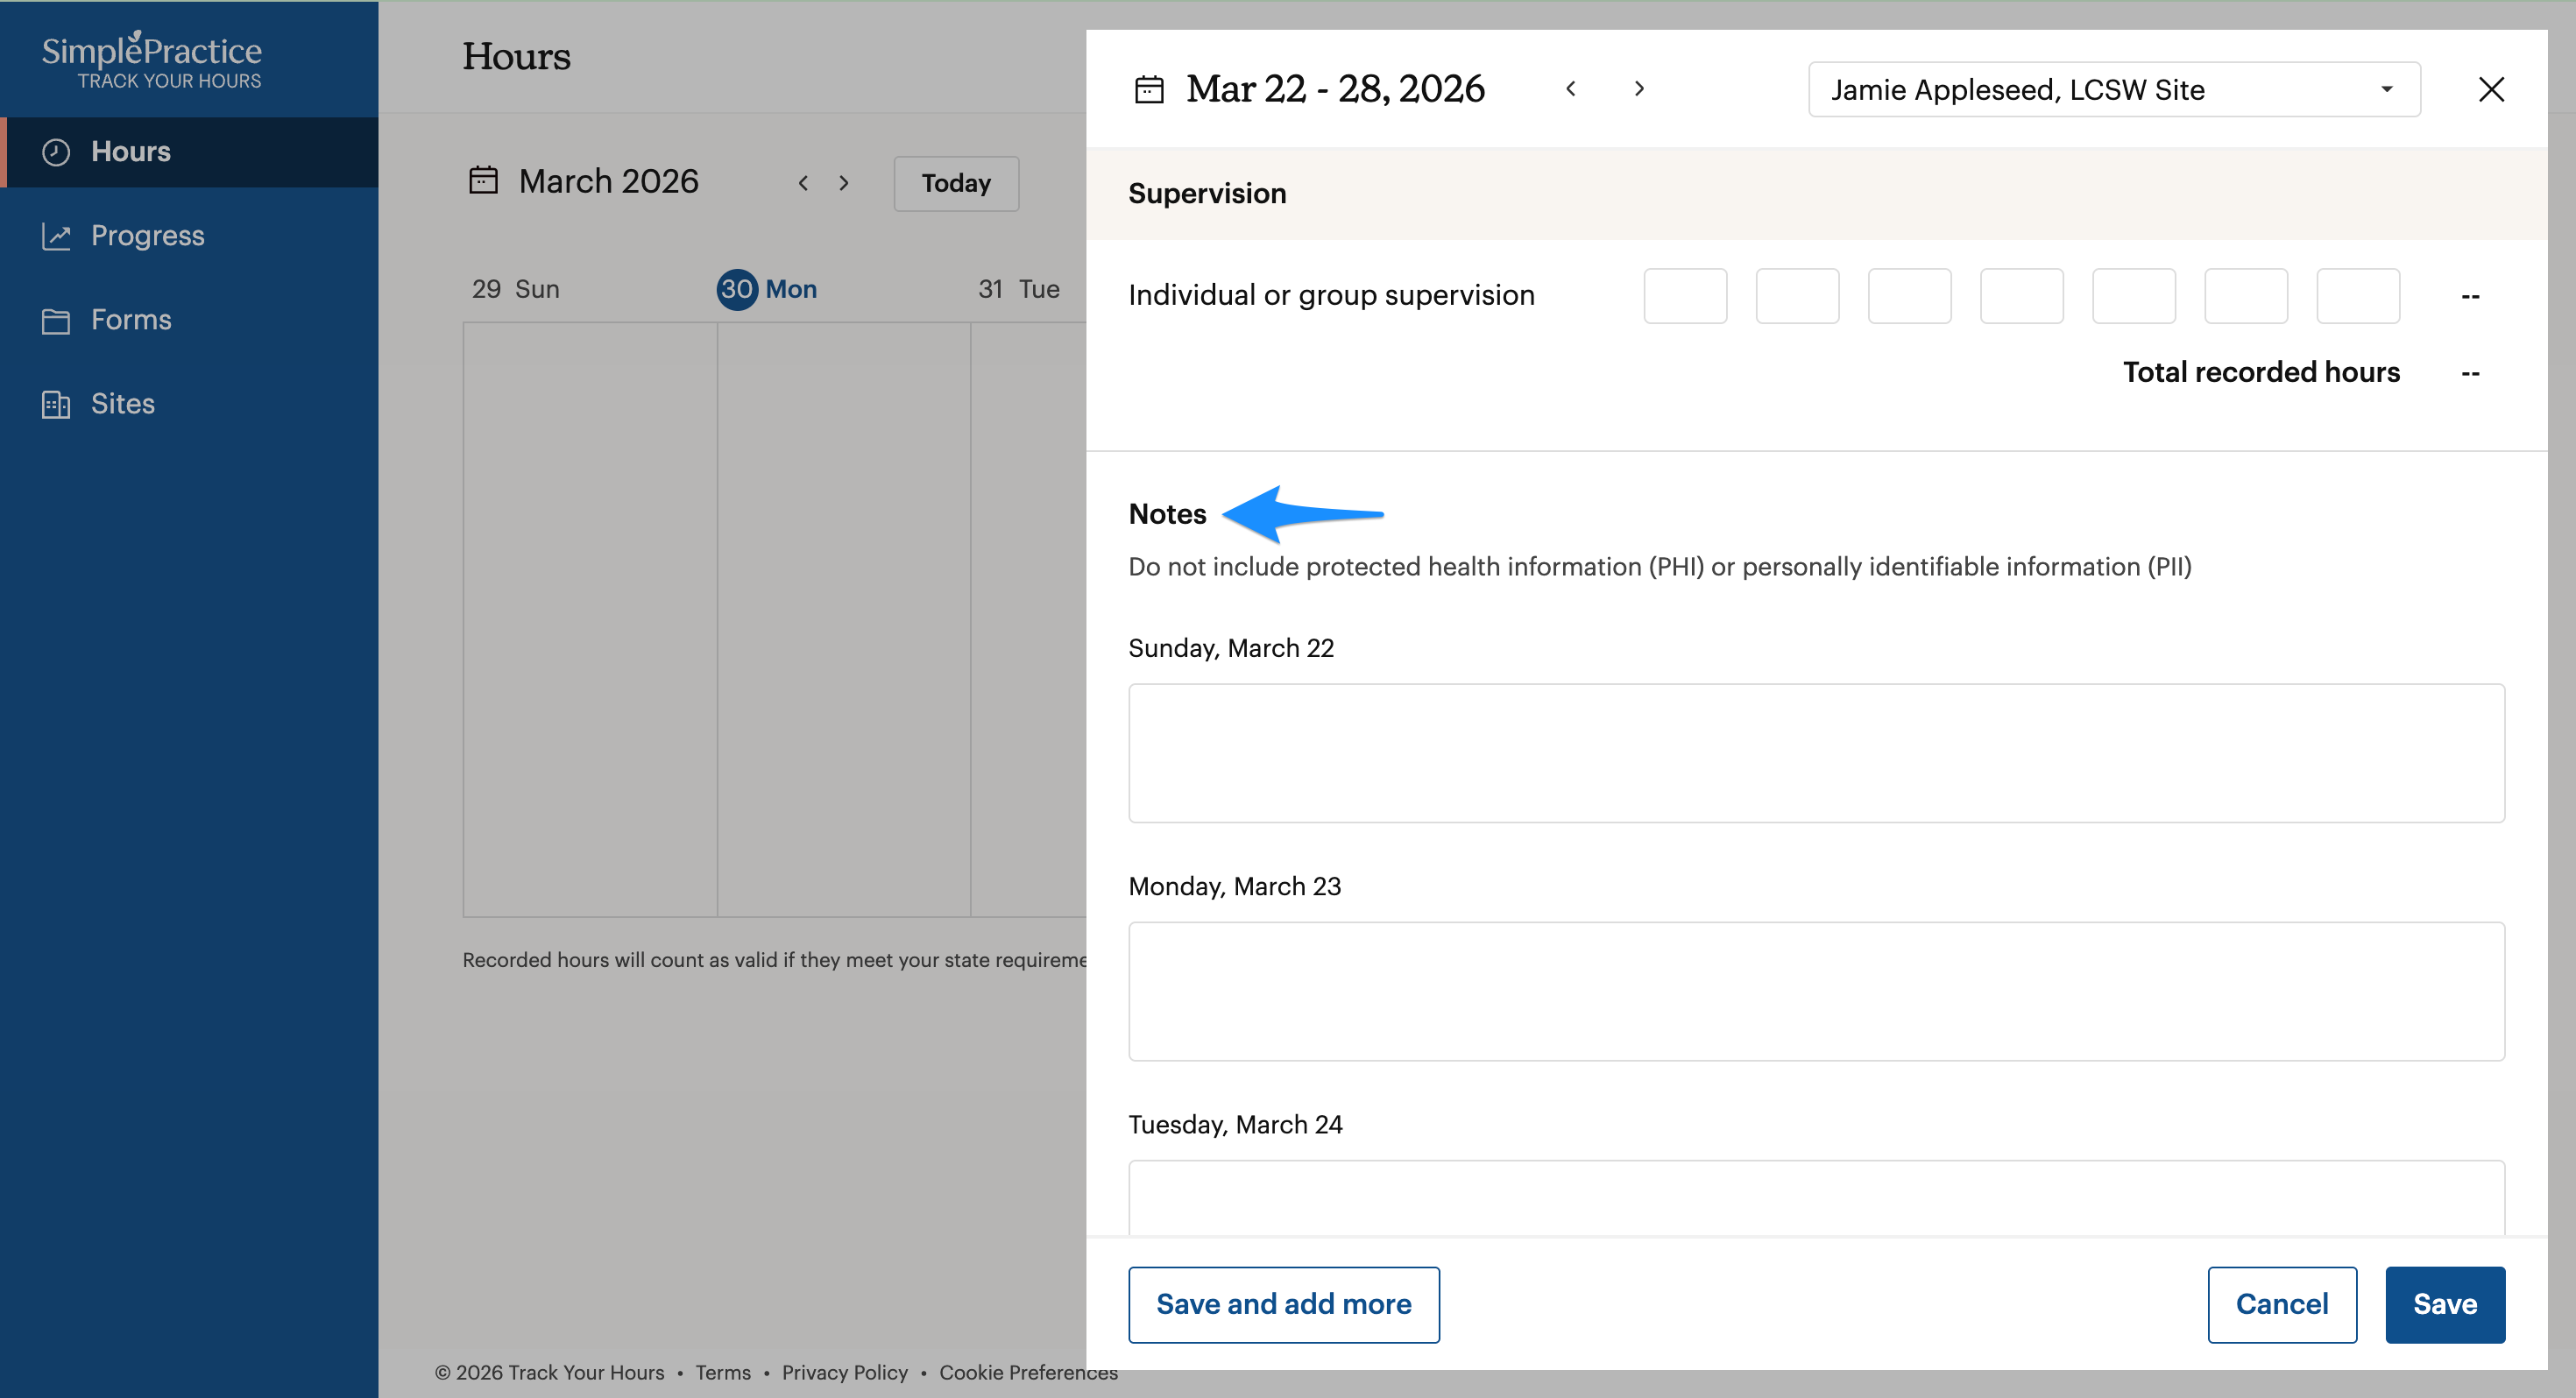The image size is (2576, 1398).
Task: Click the building icon beside Sites
Action: (x=56, y=404)
